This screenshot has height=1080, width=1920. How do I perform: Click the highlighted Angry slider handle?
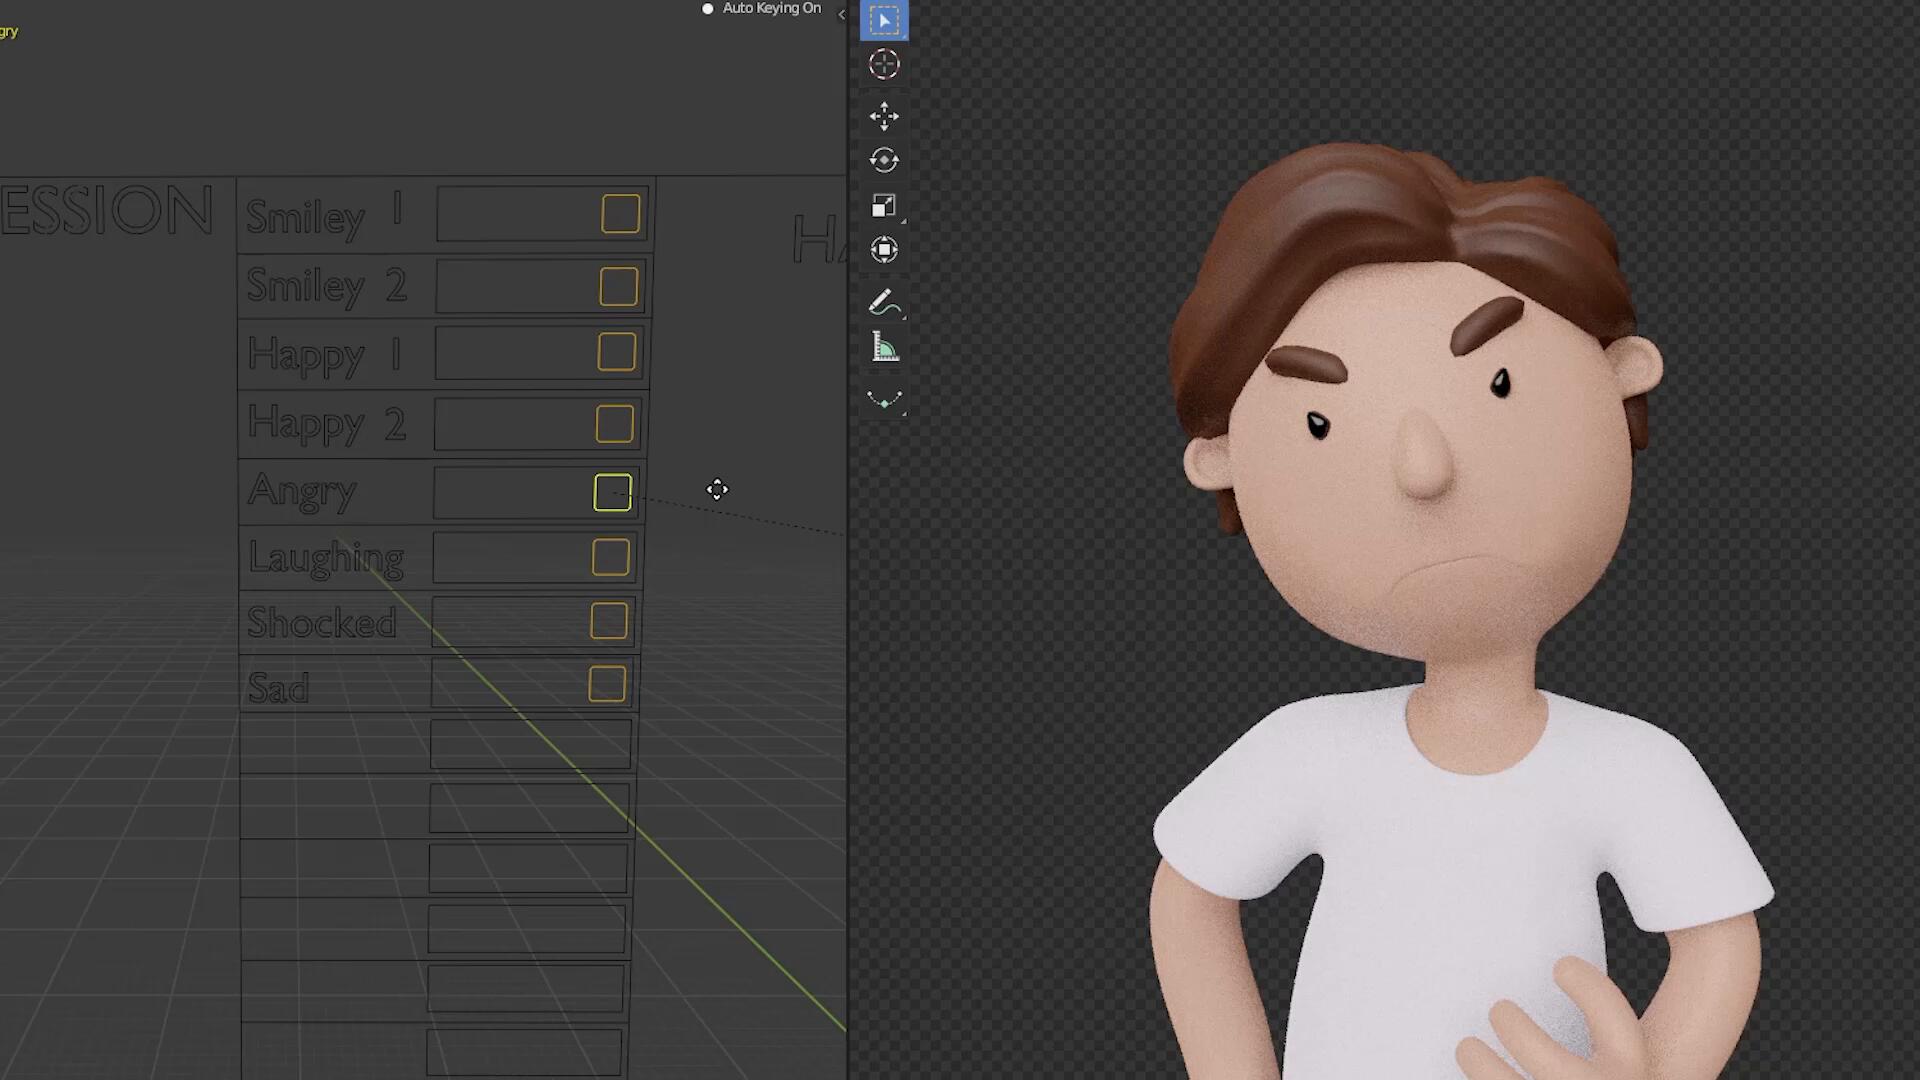pyautogui.click(x=613, y=492)
